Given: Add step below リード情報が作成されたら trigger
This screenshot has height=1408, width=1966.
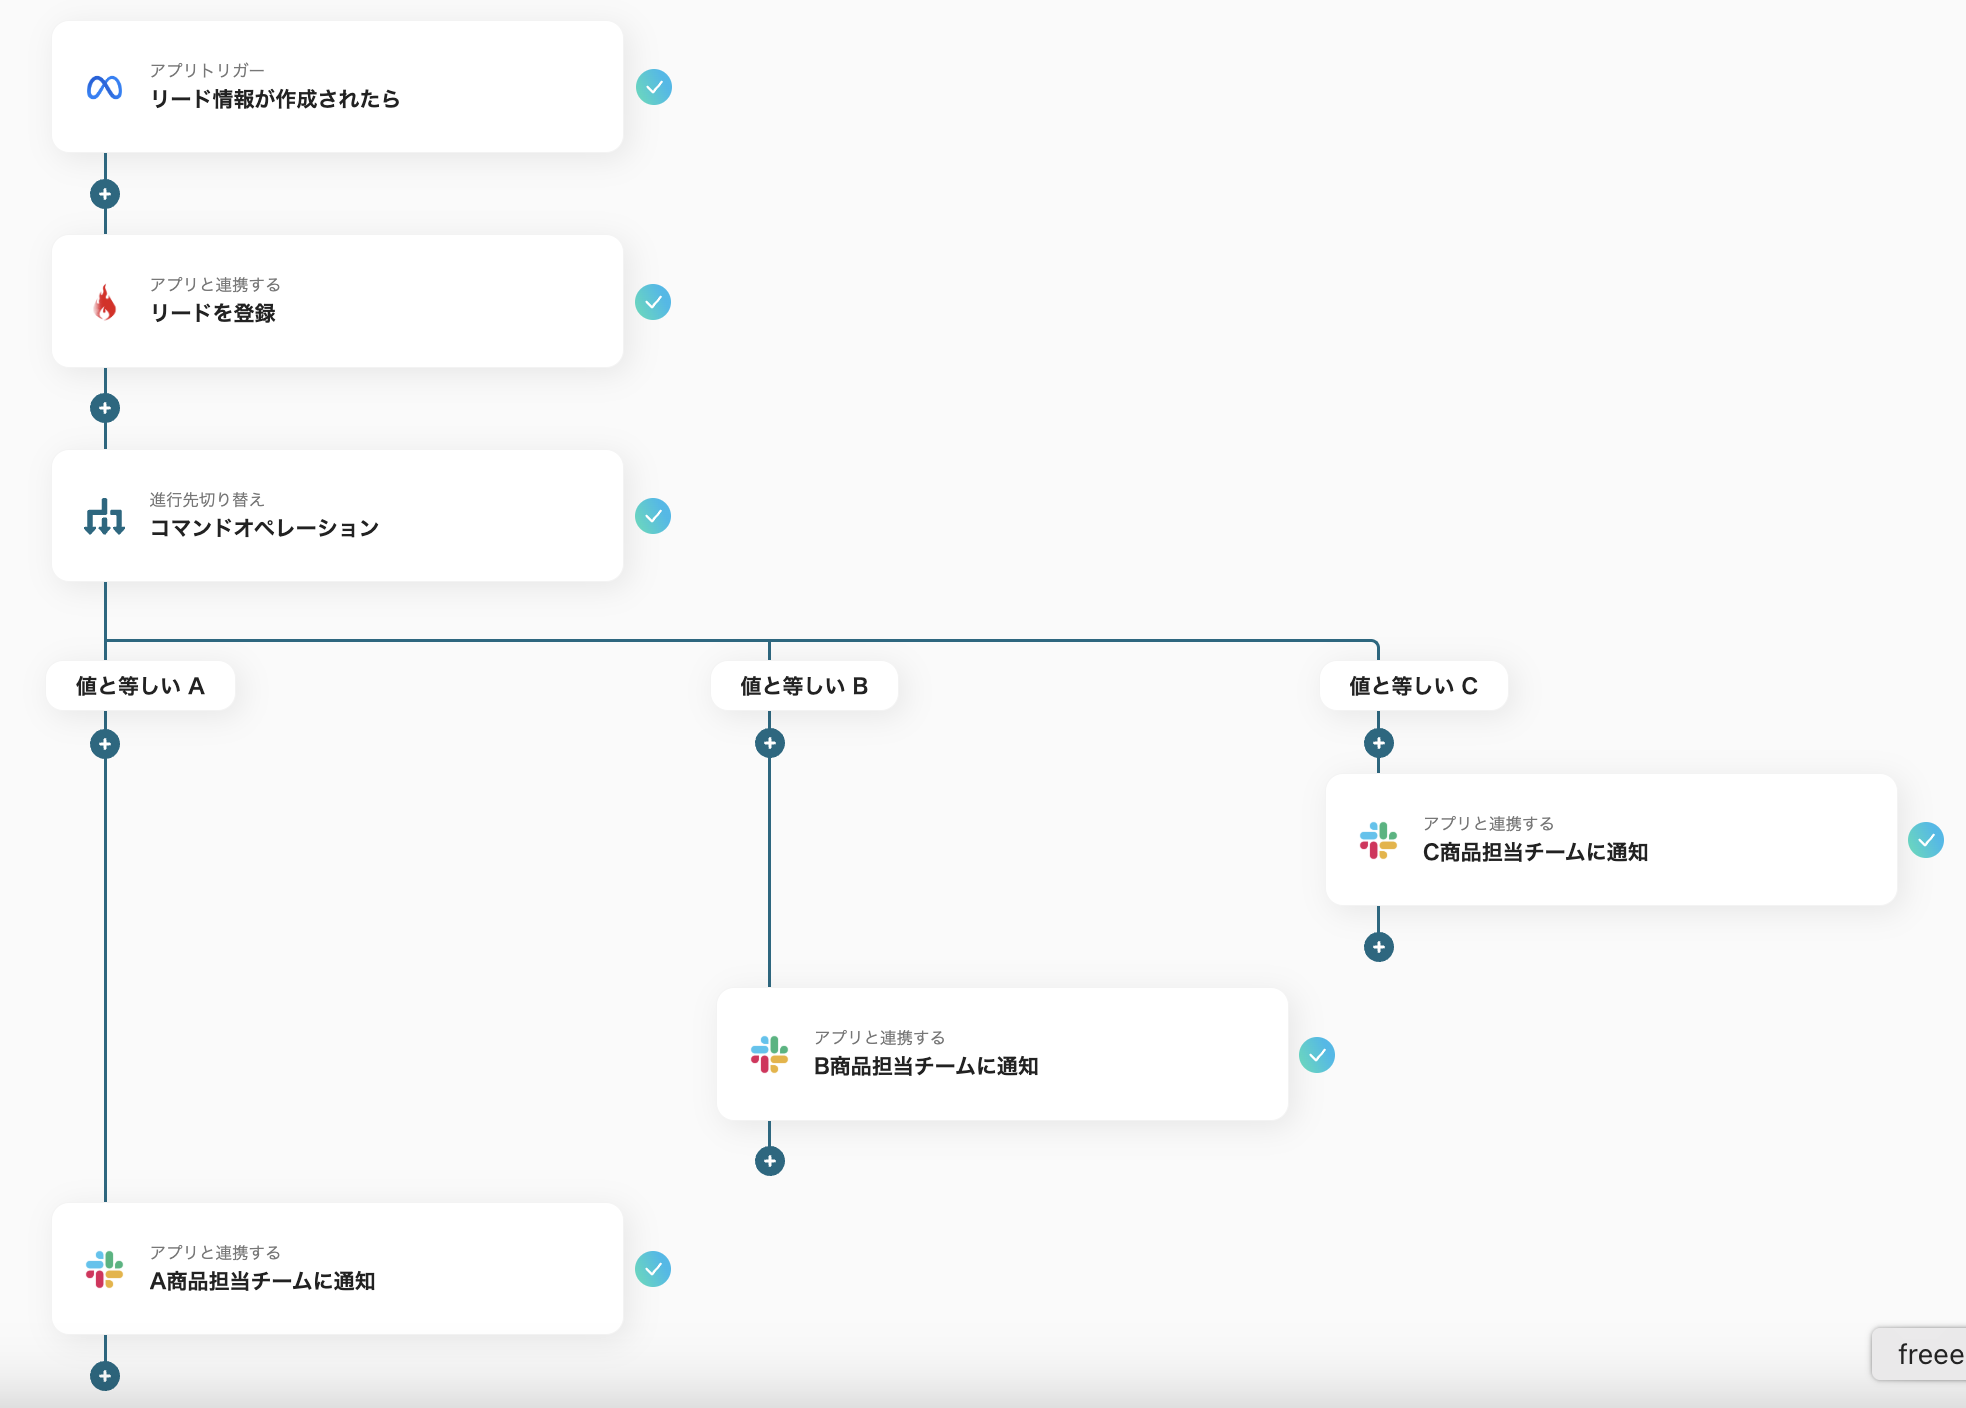Looking at the screenshot, I should [105, 194].
